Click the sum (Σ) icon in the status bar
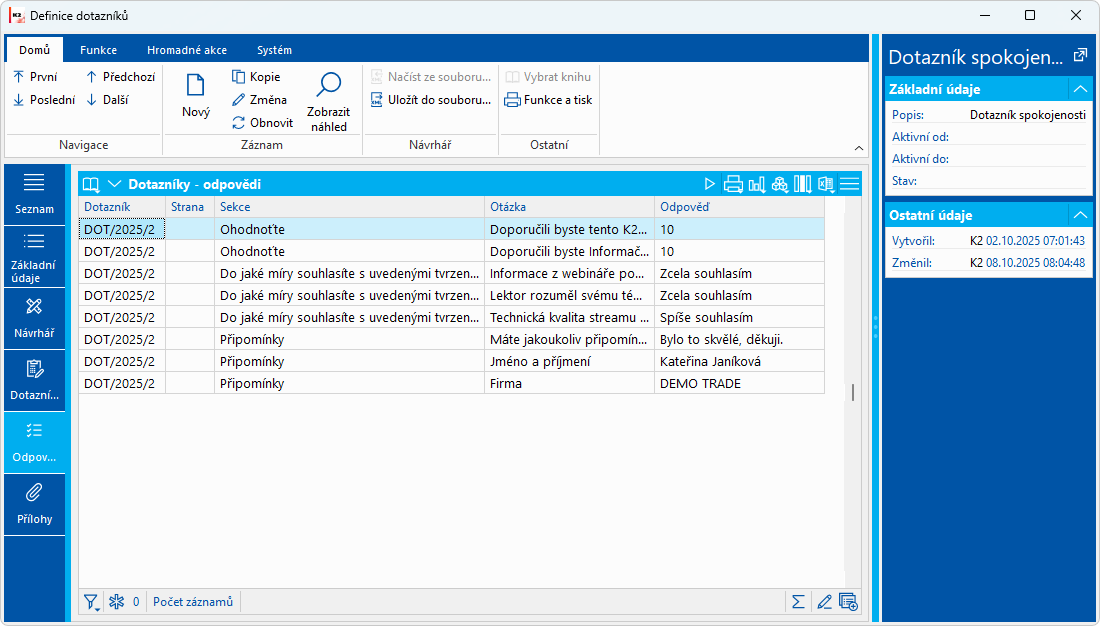Screen dimensions: 1100x626 [x=798, y=601]
